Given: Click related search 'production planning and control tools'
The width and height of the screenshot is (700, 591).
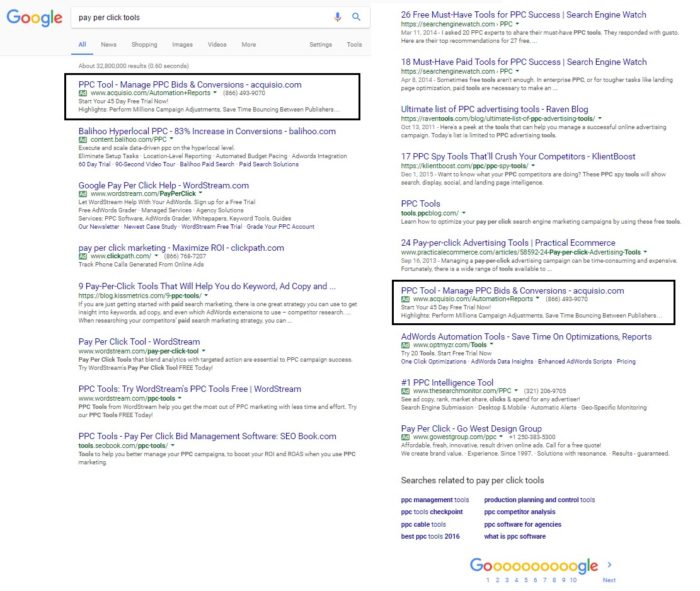Looking at the screenshot, I should point(539,500).
